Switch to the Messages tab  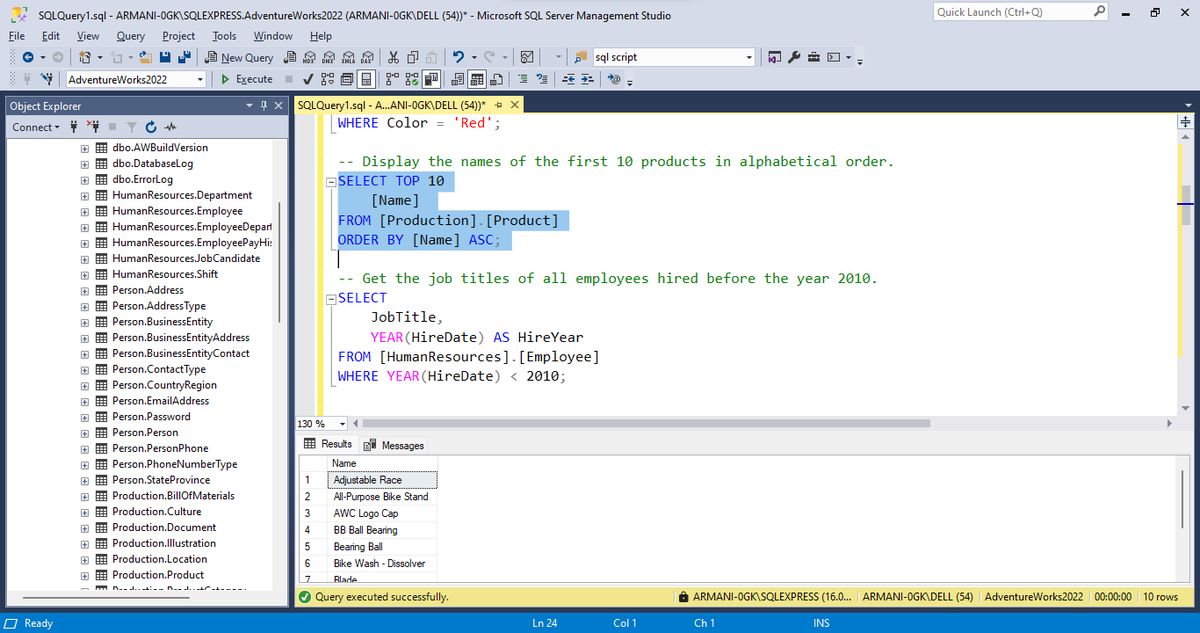[x=394, y=445]
